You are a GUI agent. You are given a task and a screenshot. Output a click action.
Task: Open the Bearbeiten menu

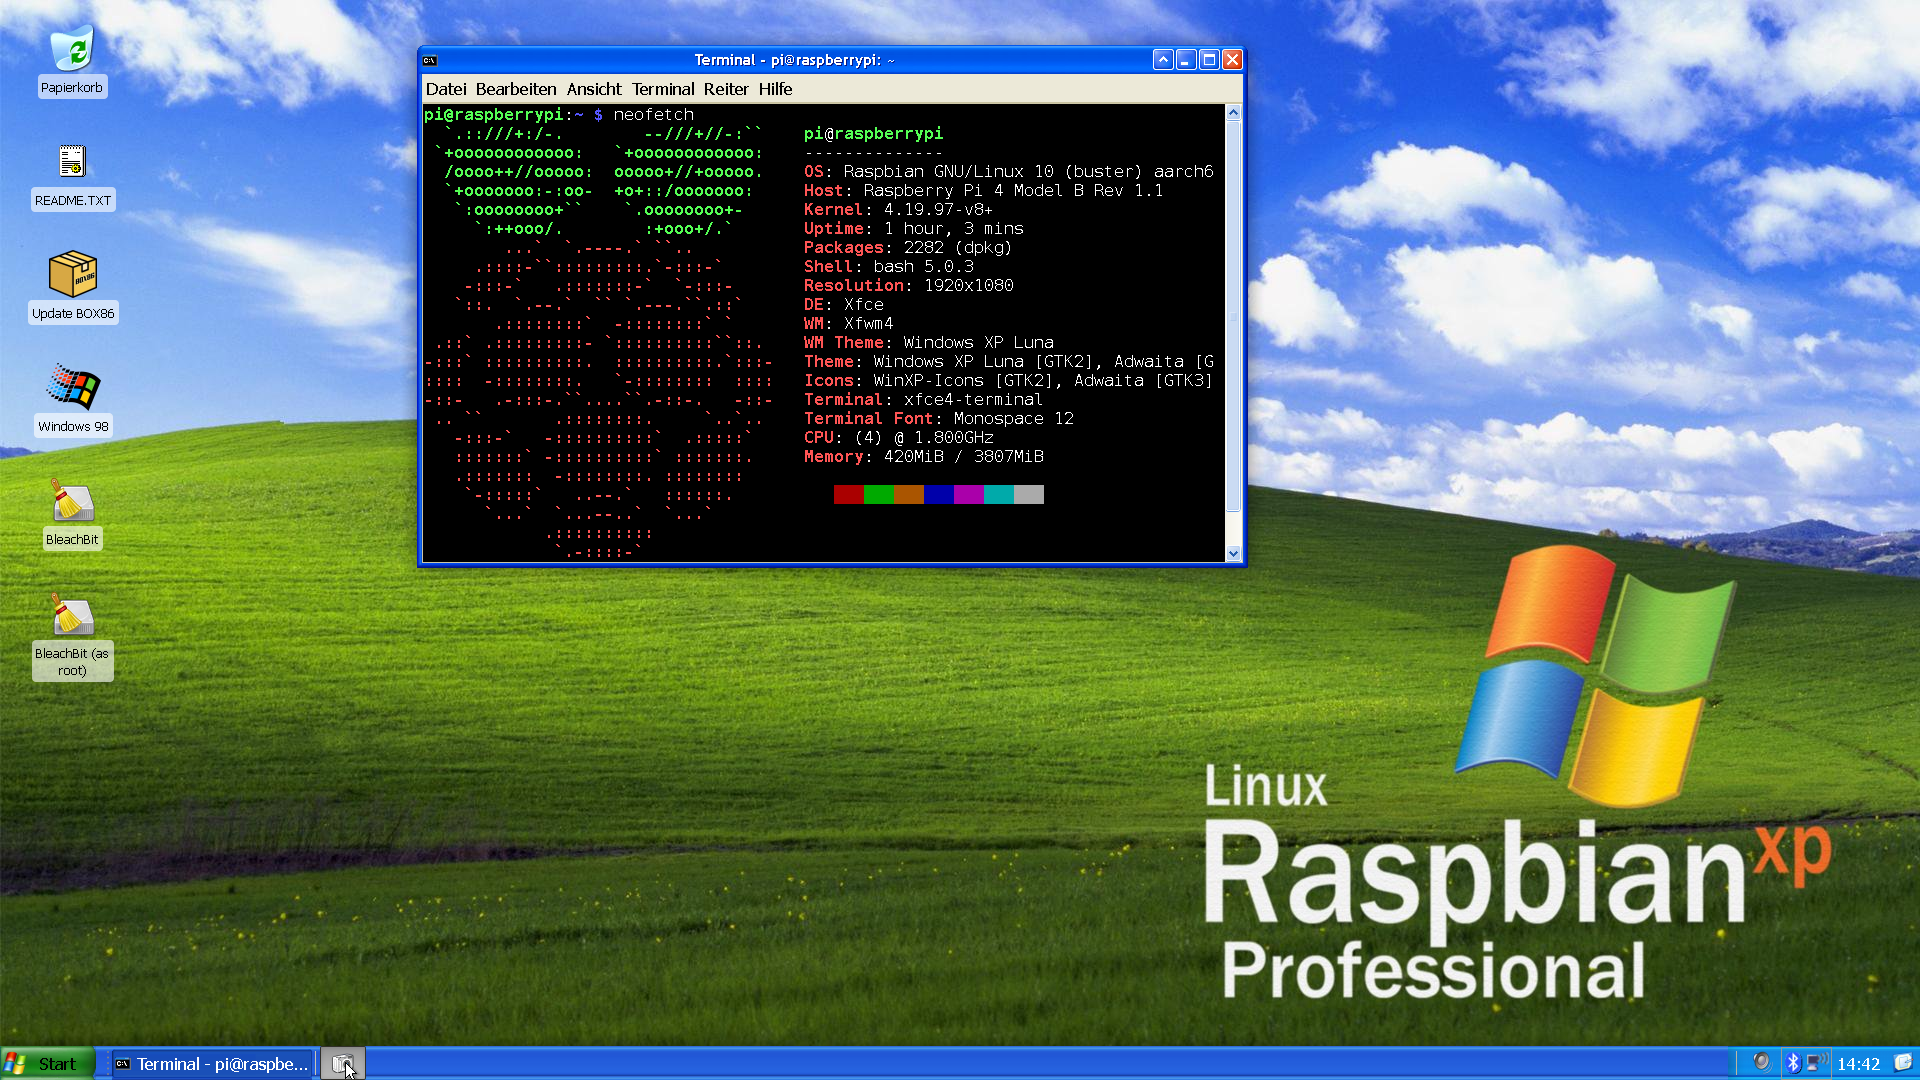[516, 89]
